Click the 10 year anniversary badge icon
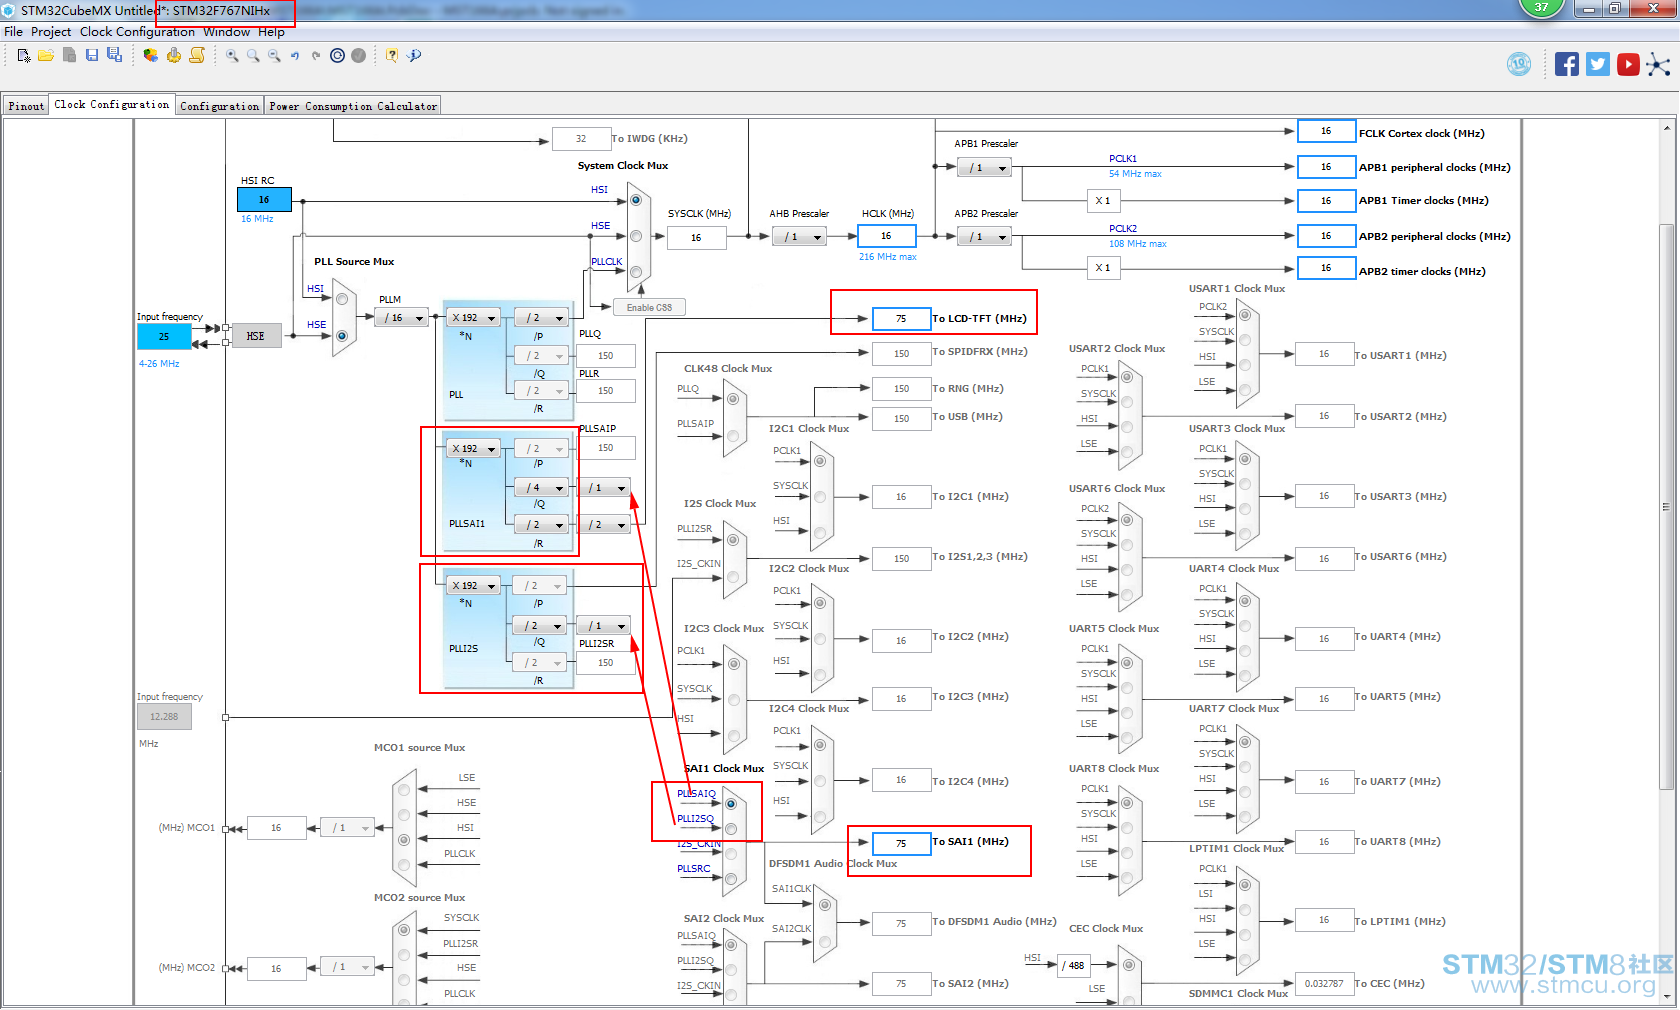 pos(1519,65)
